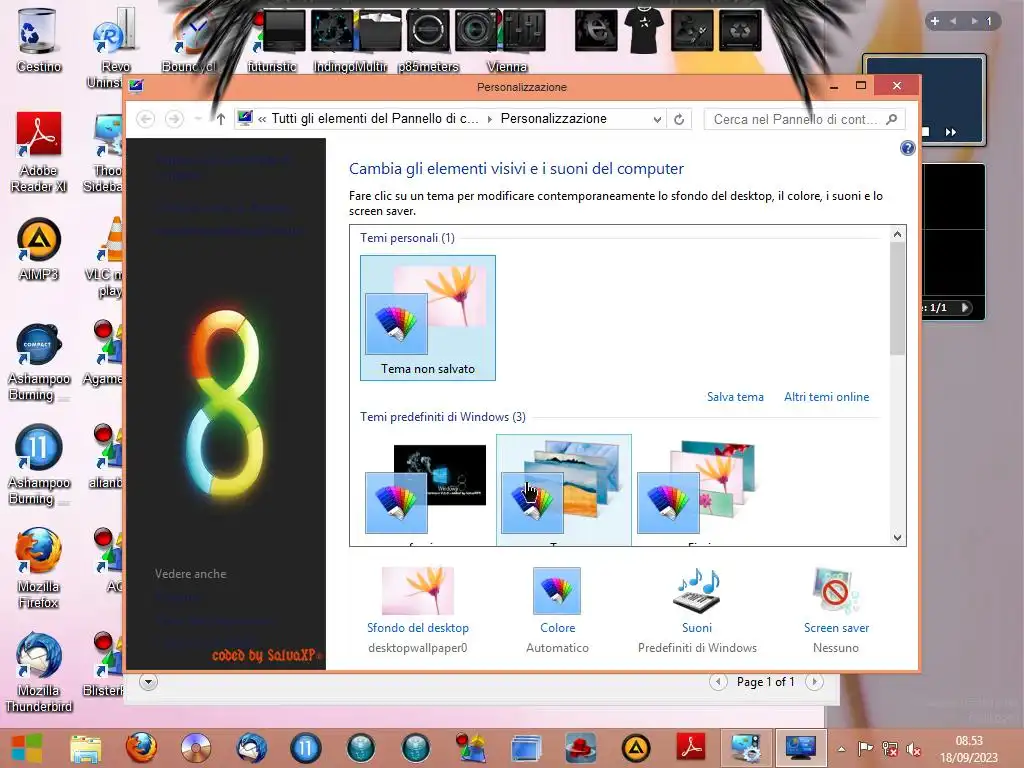This screenshot has height=768, width=1024.
Task: Click the round down-arrow below the sidebar
Action: [148, 682]
